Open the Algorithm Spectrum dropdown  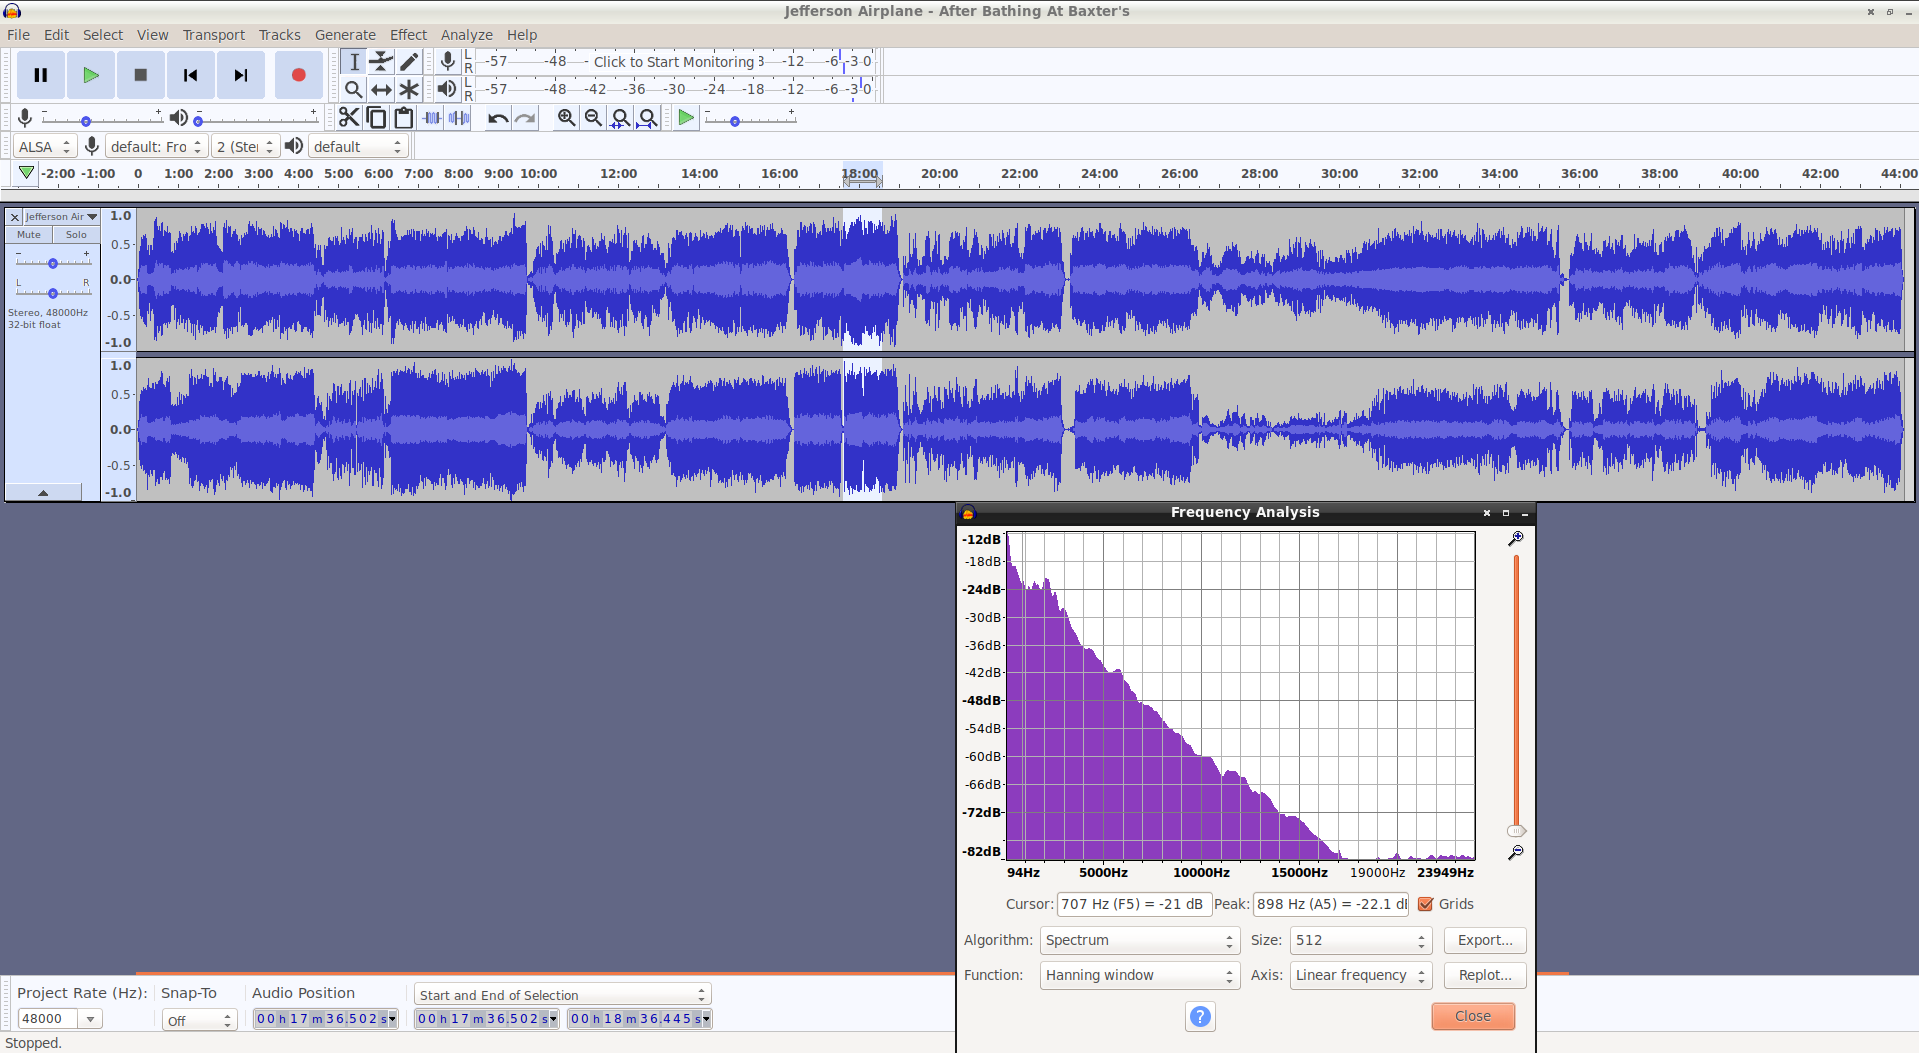[x=1140, y=940]
